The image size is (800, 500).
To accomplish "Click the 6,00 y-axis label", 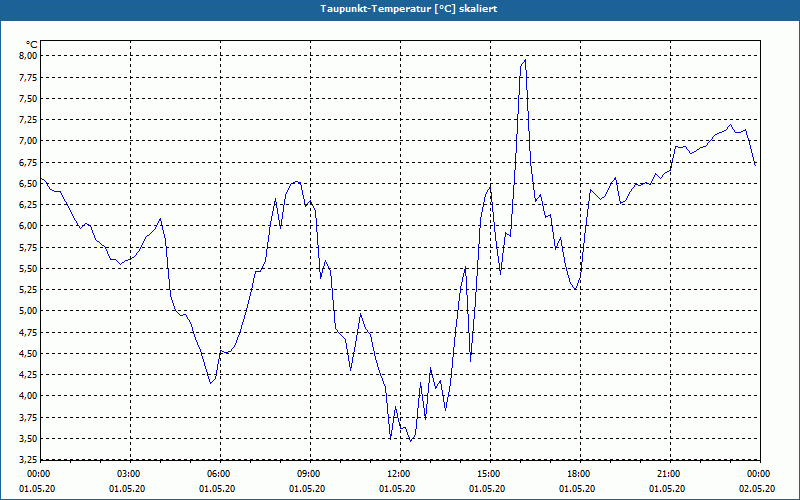I will (x=27, y=226).
